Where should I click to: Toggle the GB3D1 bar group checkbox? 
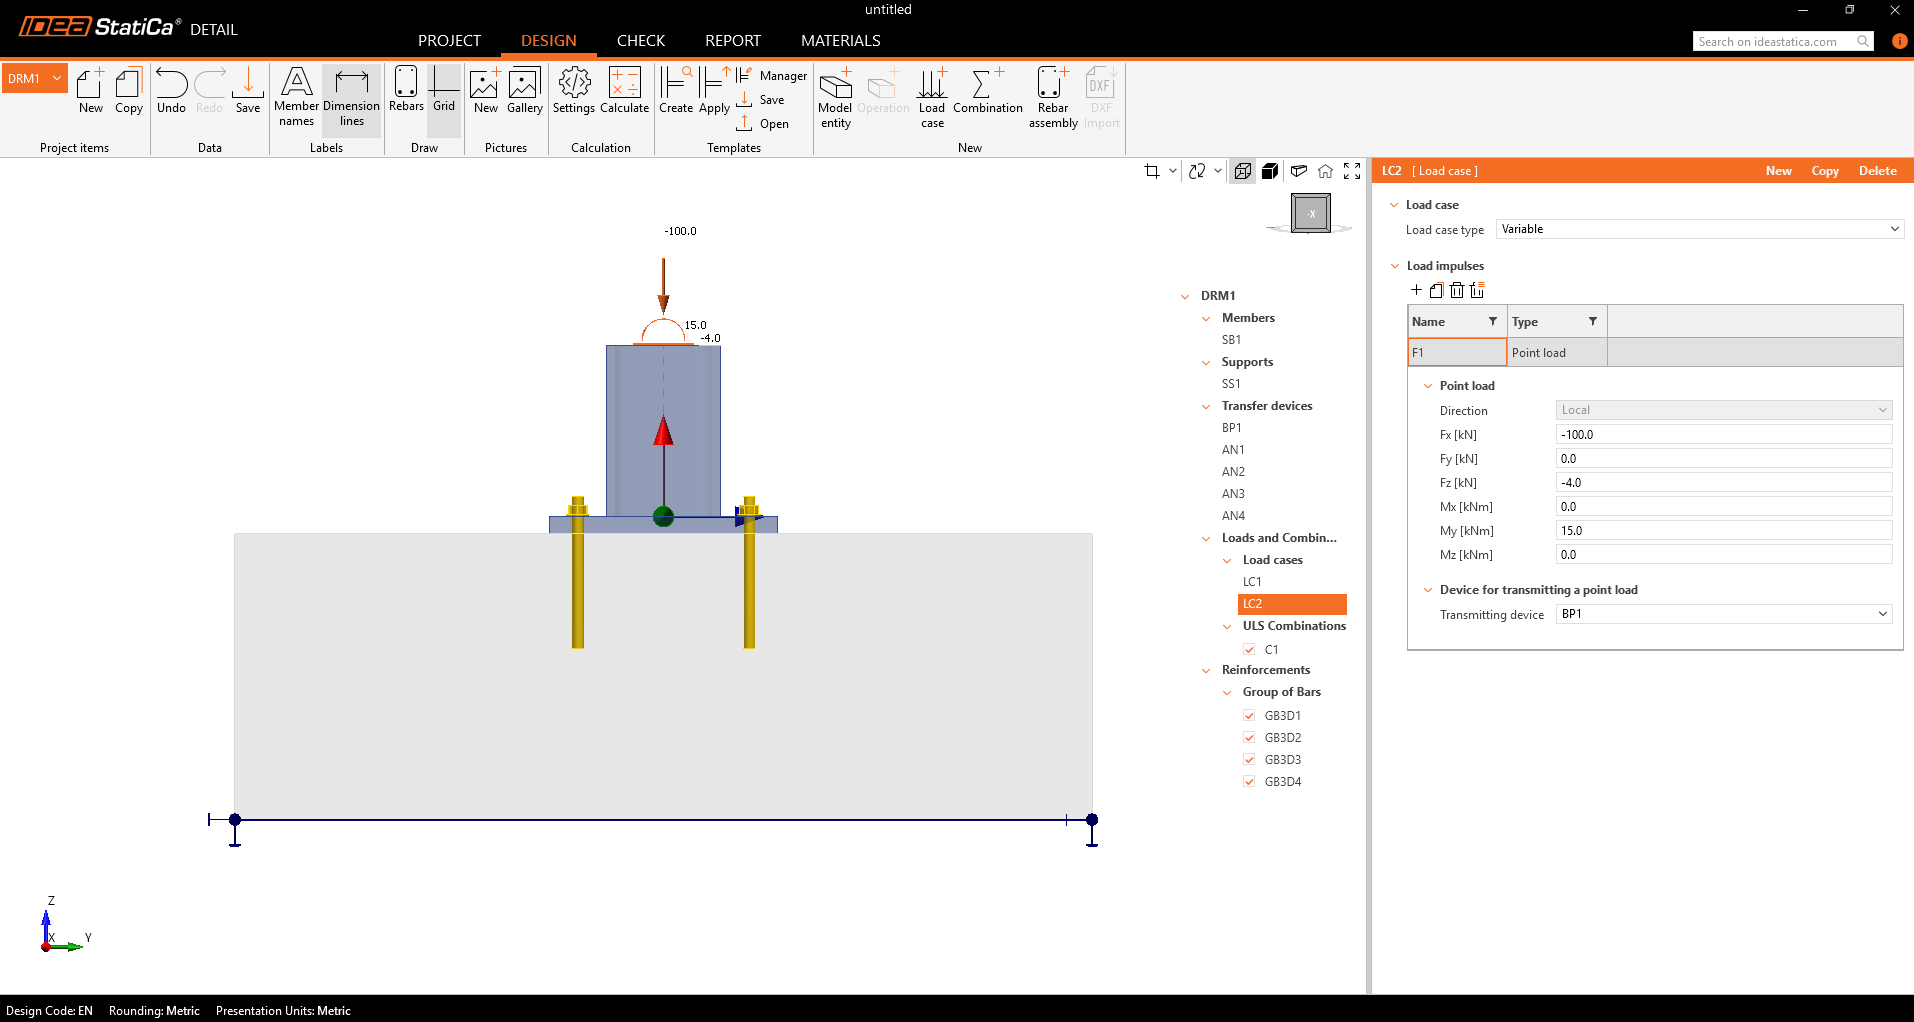1249,715
